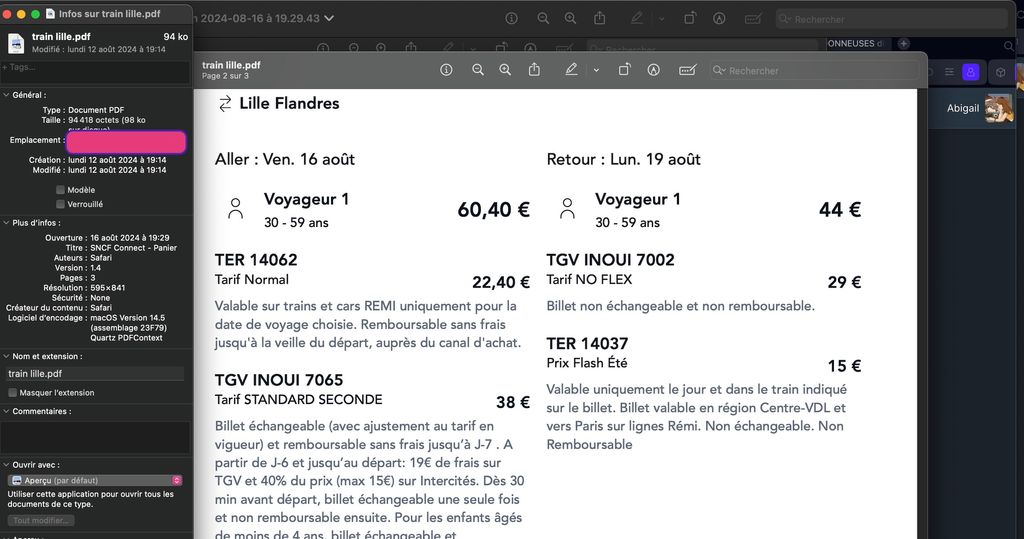Click the TER 14037 train label

[x=587, y=343]
